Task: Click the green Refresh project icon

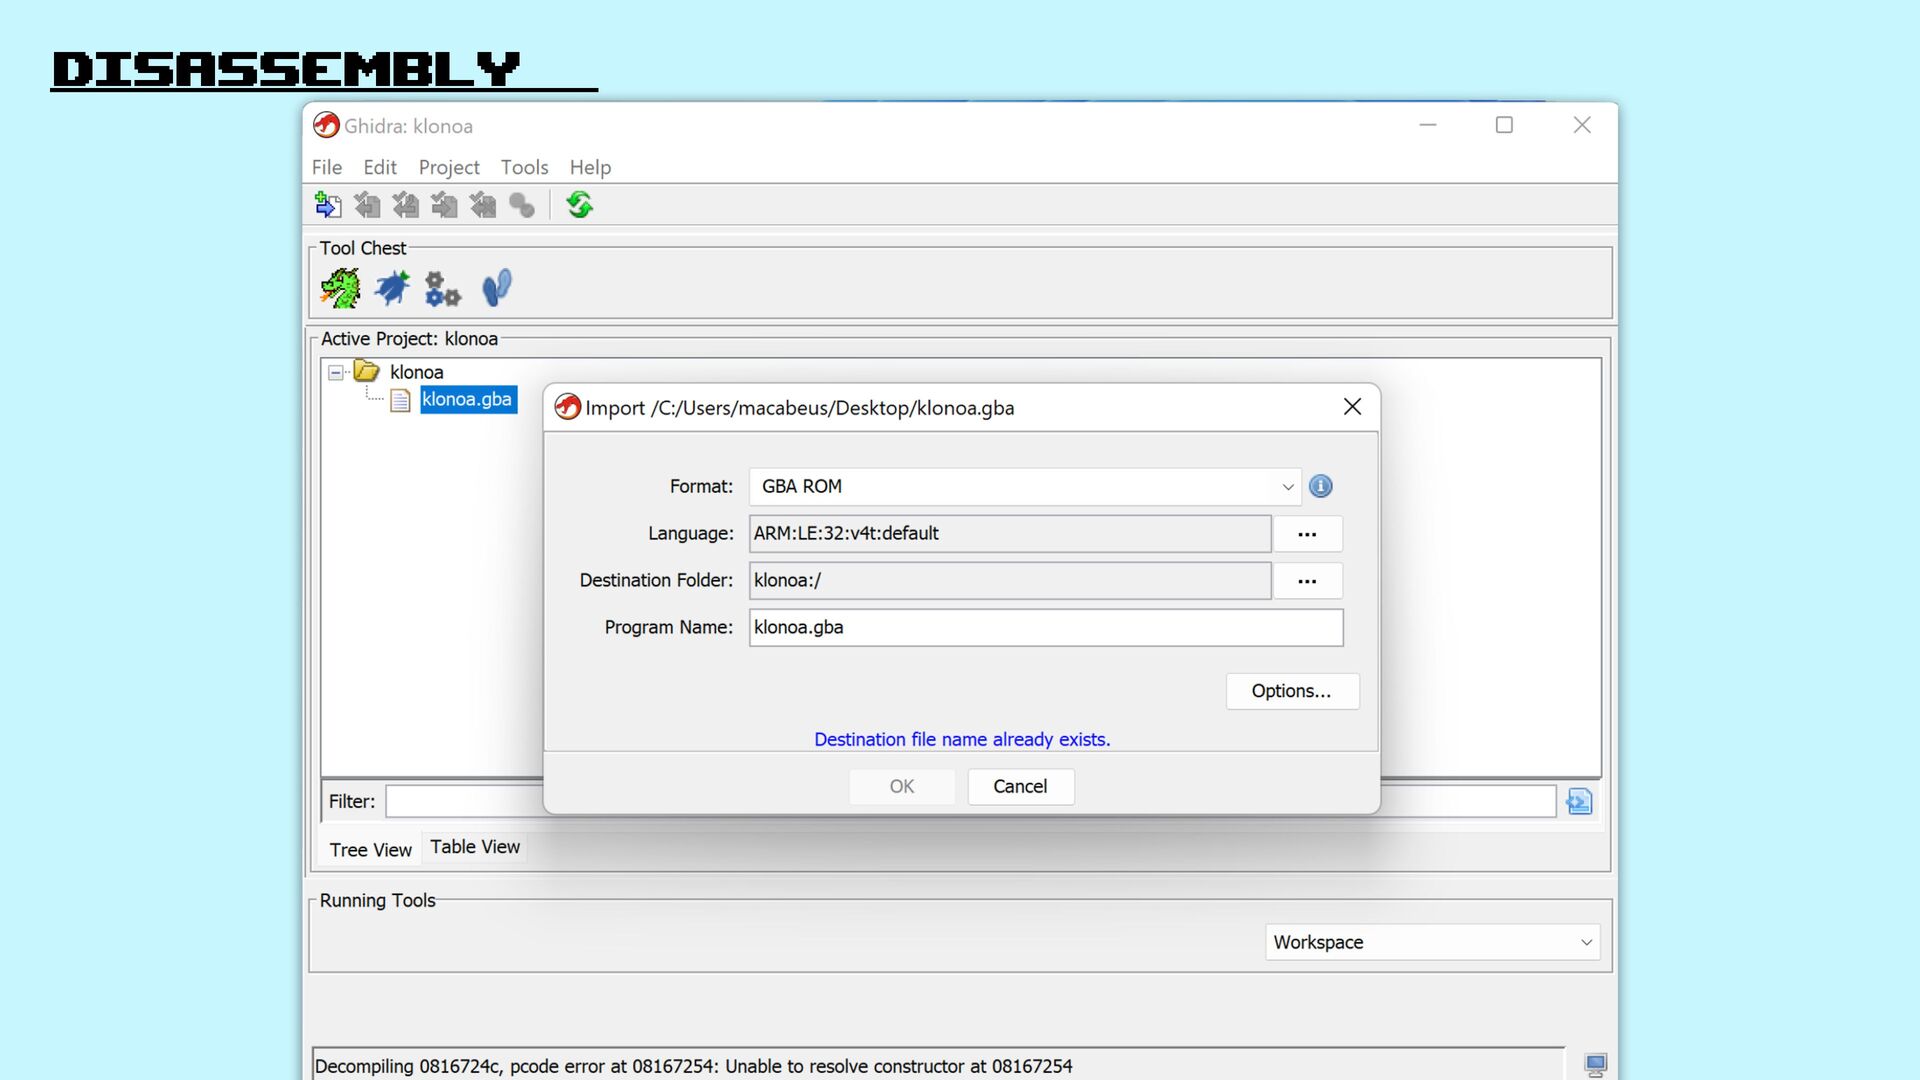Action: click(579, 205)
